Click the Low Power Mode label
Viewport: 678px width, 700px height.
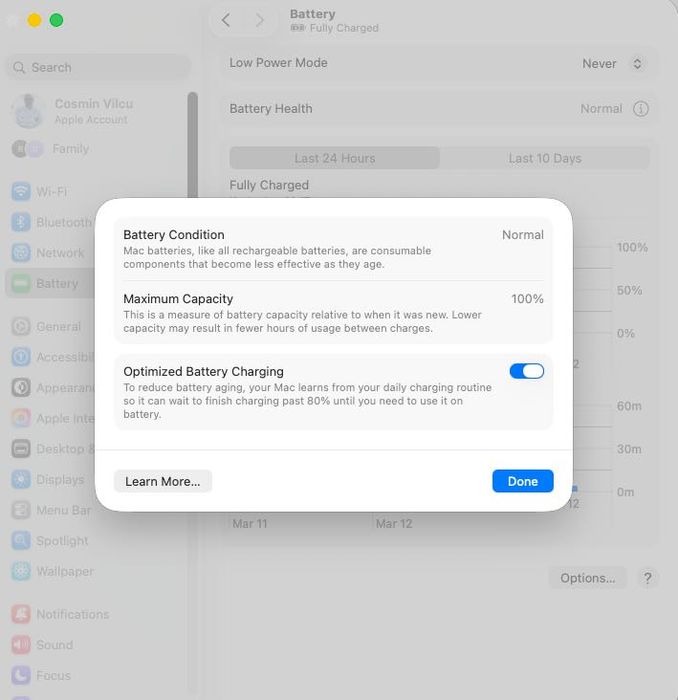click(x=279, y=63)
